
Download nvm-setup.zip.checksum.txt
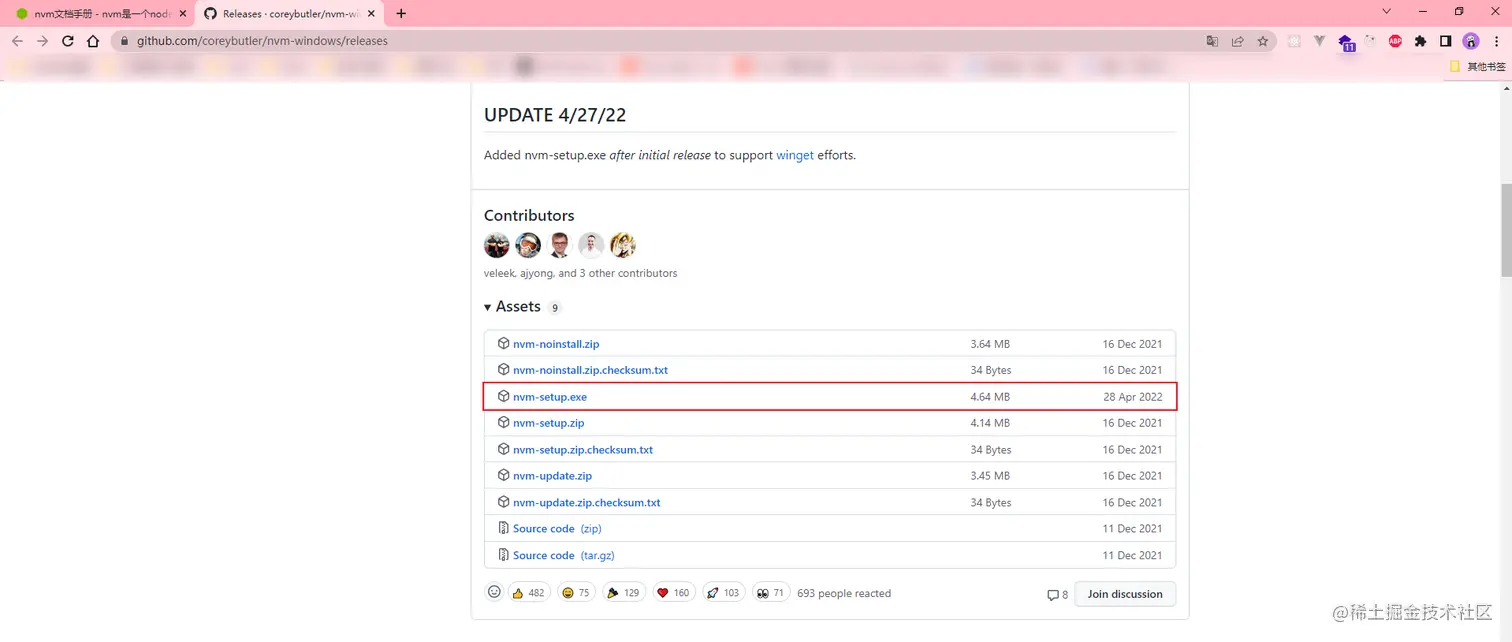coord(583,450)
